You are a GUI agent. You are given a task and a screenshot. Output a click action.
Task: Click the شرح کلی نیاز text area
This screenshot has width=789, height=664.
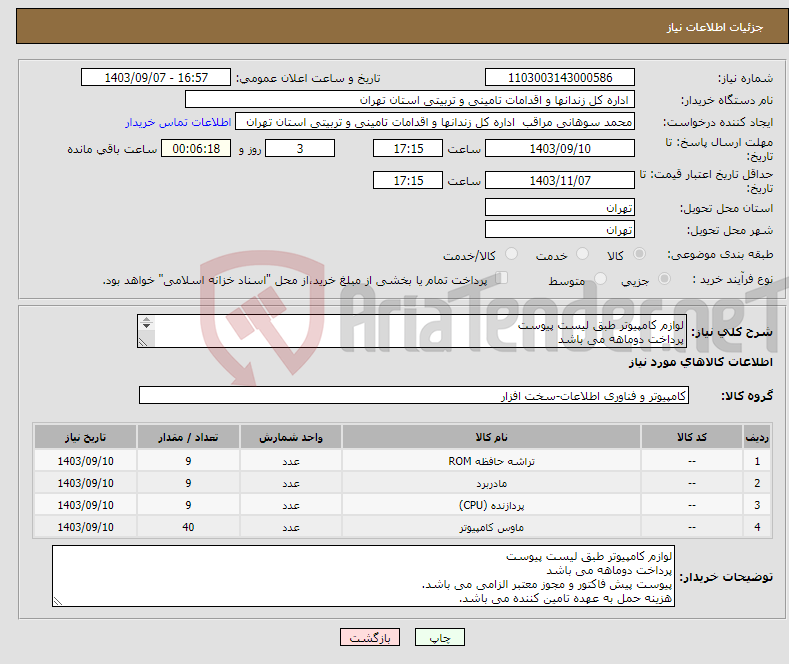(x=412, y=331)
